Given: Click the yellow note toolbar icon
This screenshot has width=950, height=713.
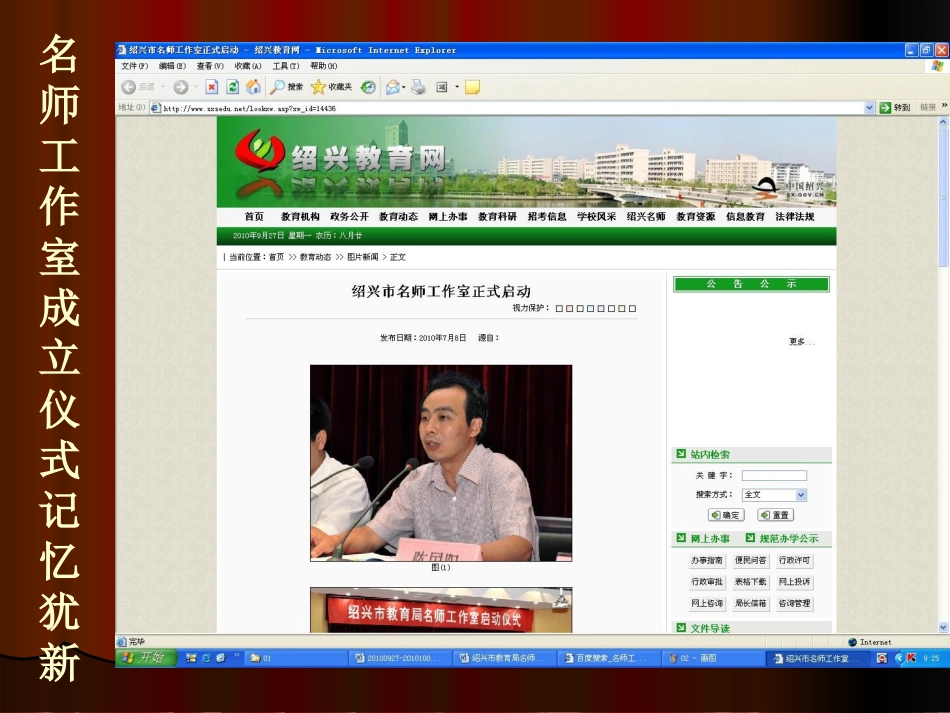Looking at the screenshot, I should [x=472, y=87].
